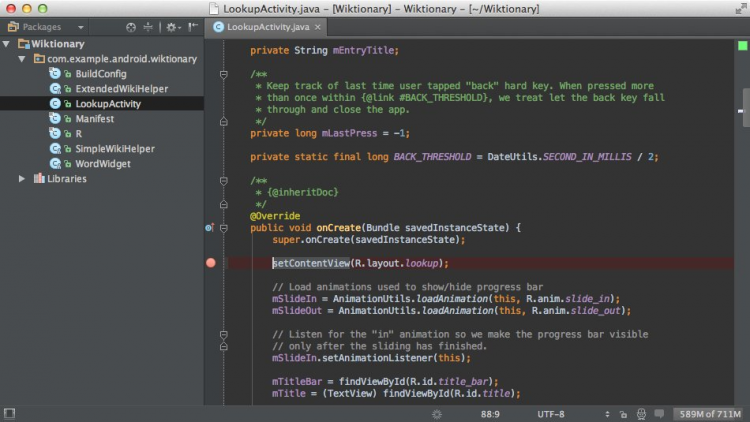The width and height of the screenshot is (750, 422).
Task: Expand the Libraries tree node
Action: click(x=22, y=179)
